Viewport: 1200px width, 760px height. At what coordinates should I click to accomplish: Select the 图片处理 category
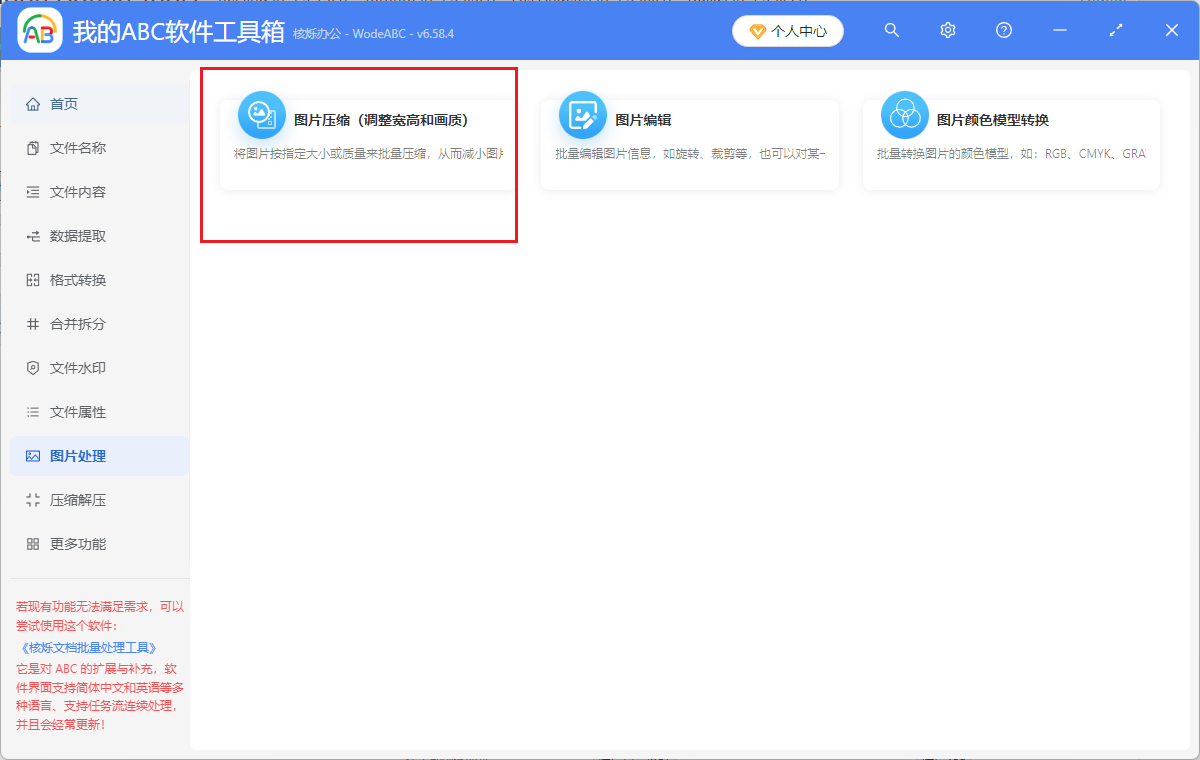pos(62,455)
